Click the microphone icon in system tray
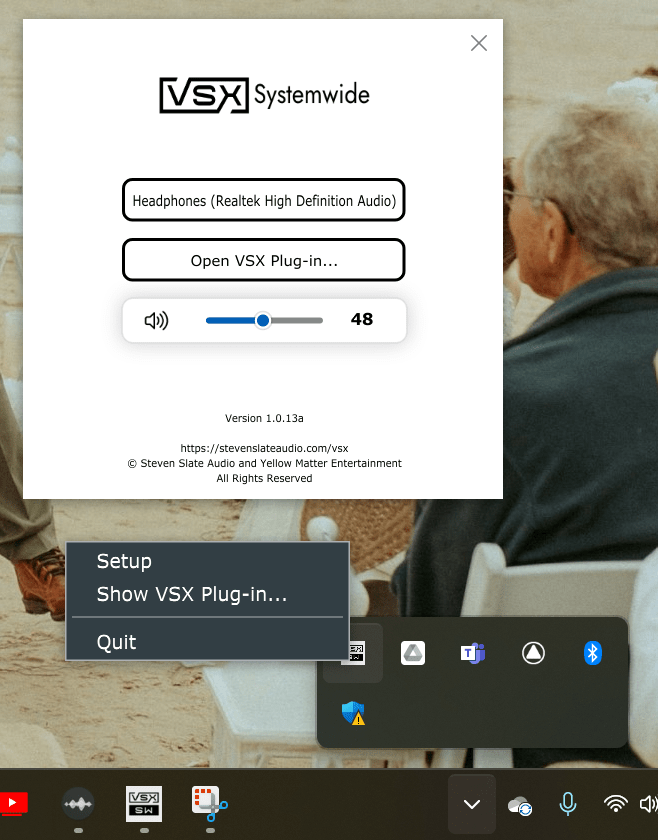This screenshot has height=840, width=658. [x=568, y=804]
